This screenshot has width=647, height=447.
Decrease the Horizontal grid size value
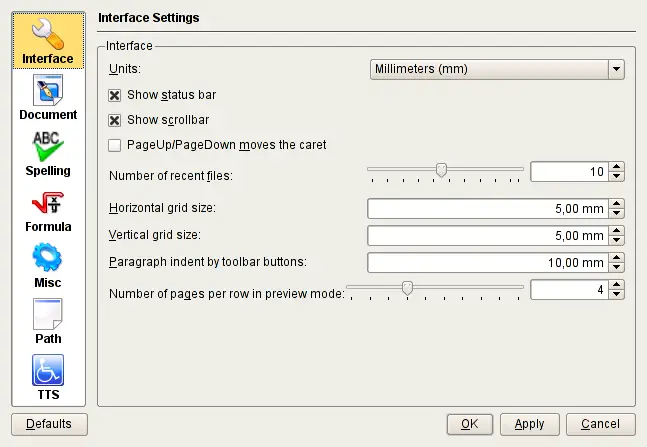(617, 213)
